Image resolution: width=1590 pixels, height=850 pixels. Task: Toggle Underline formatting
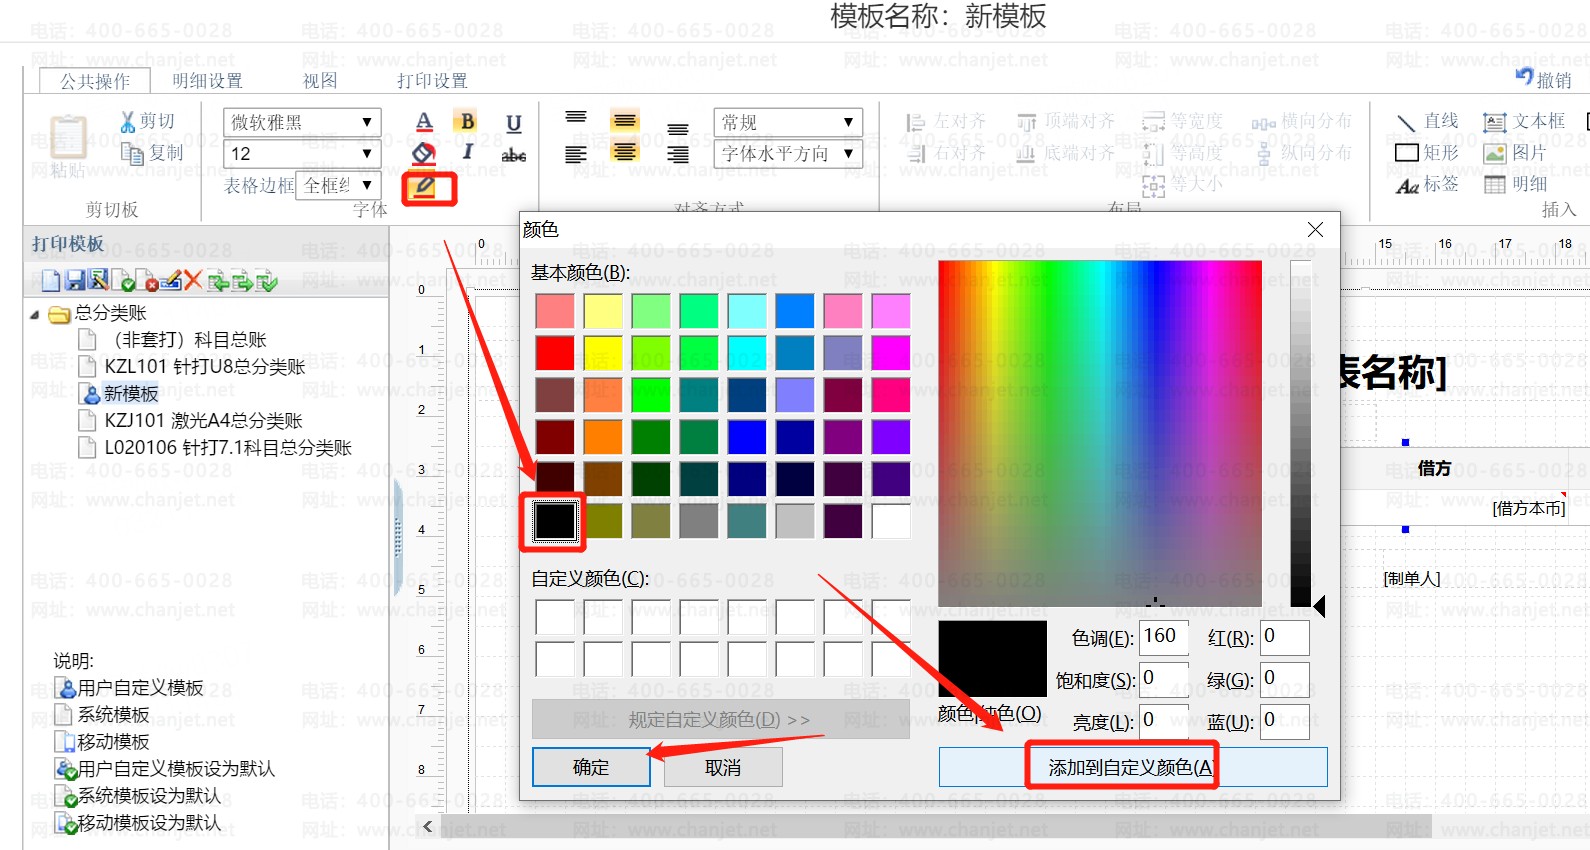(514, 123)
